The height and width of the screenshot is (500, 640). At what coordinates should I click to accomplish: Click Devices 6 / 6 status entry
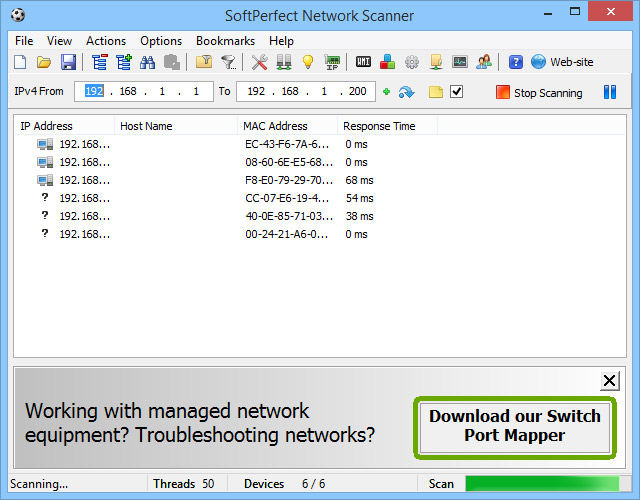click(284, 484)
